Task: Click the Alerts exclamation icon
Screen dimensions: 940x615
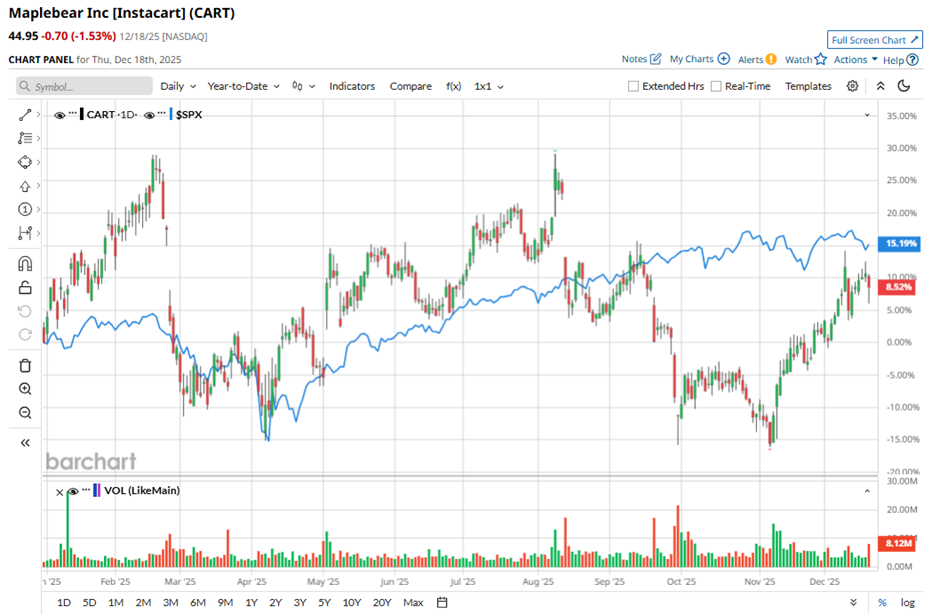Action: click(x=771, y=59)
